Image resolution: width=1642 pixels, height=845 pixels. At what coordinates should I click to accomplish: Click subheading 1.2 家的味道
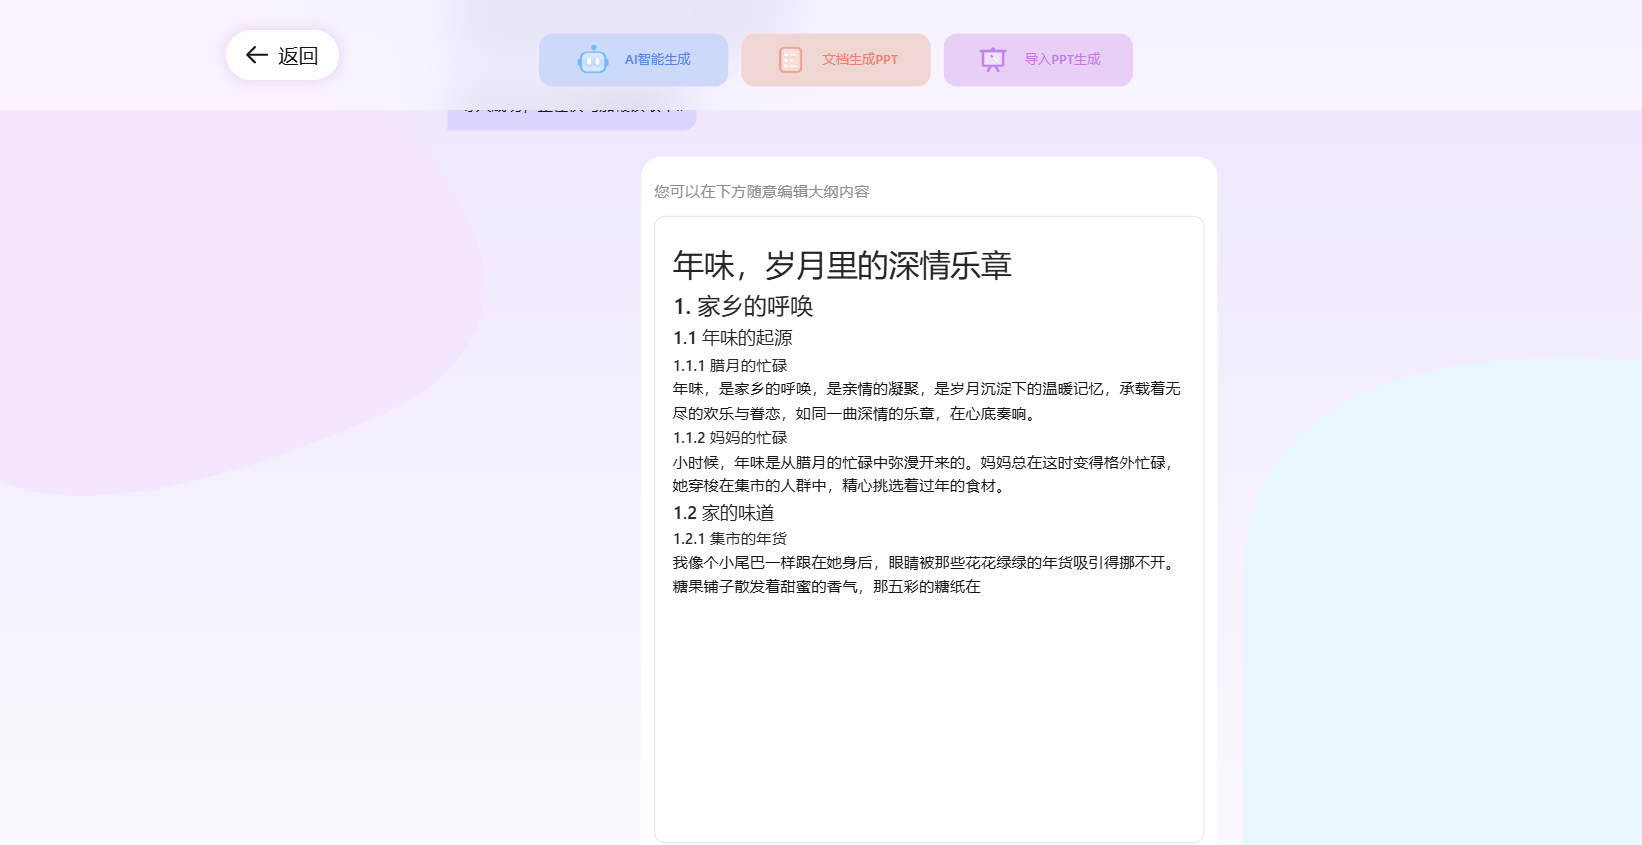(x=723, y=513)
